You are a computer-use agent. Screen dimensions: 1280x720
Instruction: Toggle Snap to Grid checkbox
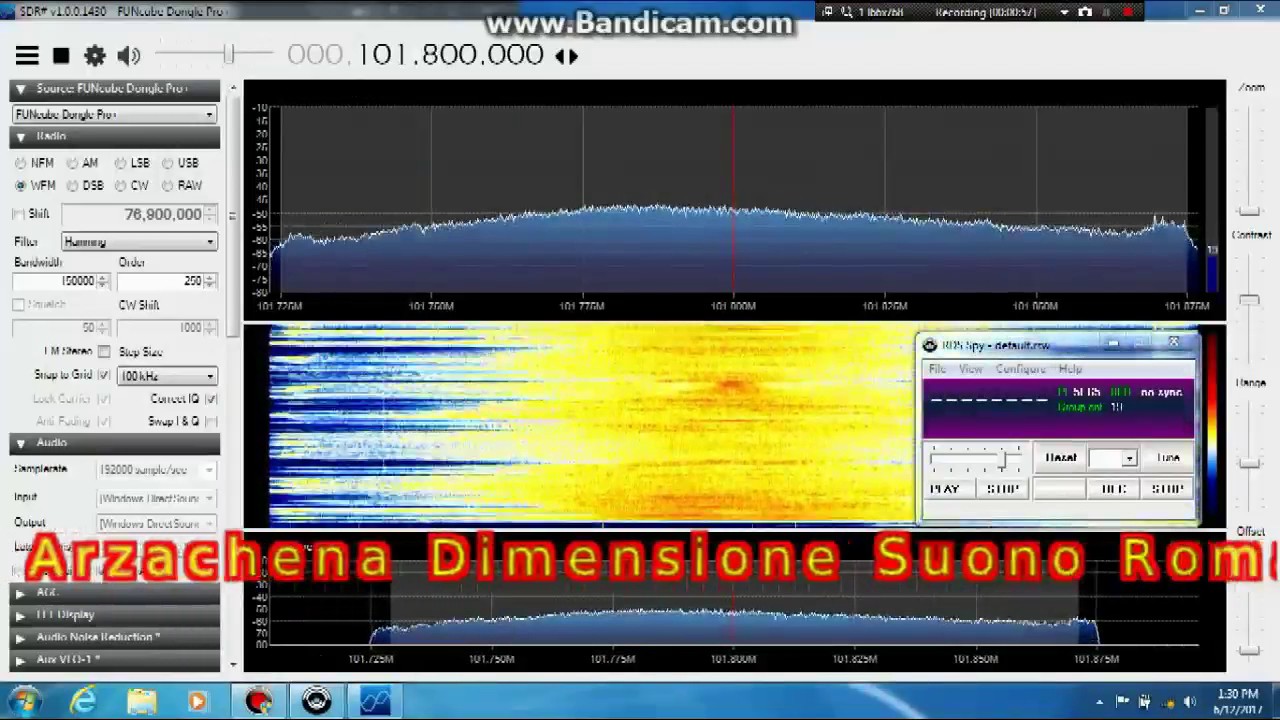(104, 375)
